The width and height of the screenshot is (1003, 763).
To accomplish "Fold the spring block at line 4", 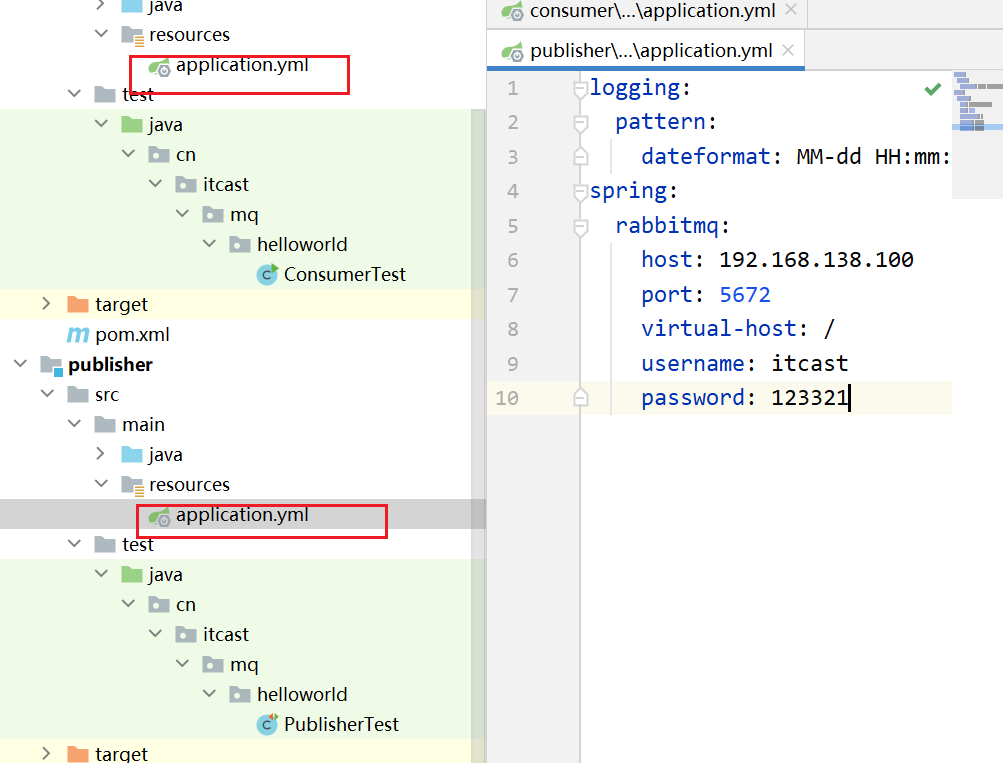I will click(x=580, y=192).
